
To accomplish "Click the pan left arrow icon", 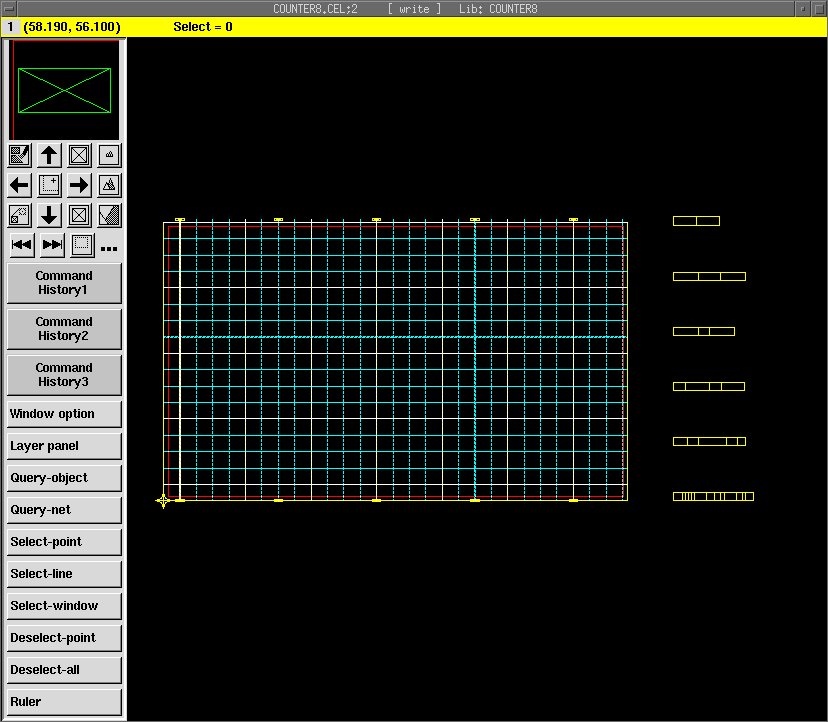I will pos(19,185).
